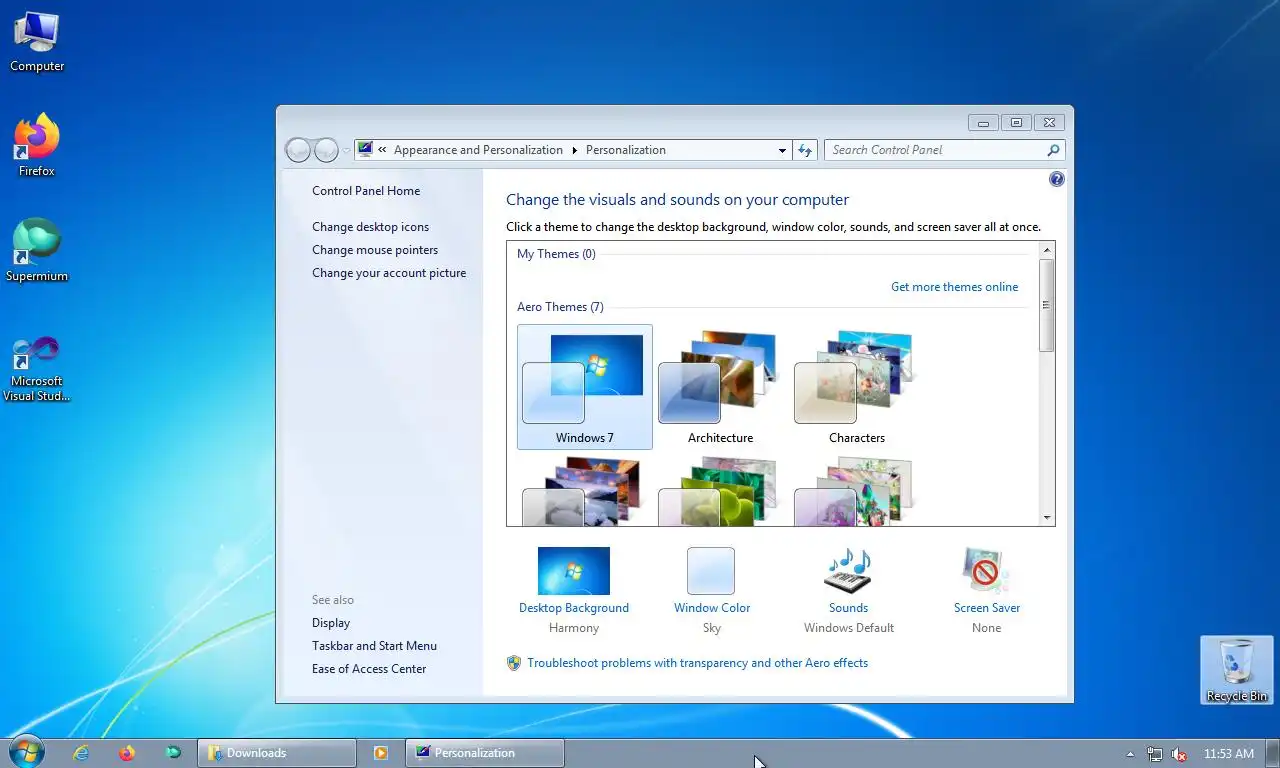Click the Window Color Sky swatch
Image resolution: width=1280 pixels, height=768 pixels.
(x=711, y=571)
